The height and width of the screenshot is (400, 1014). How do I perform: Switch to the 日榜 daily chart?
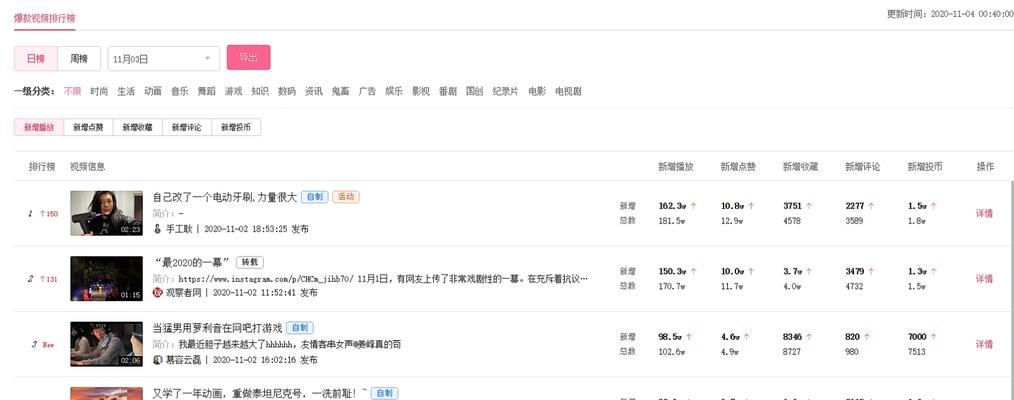click(x=36, y=59)
